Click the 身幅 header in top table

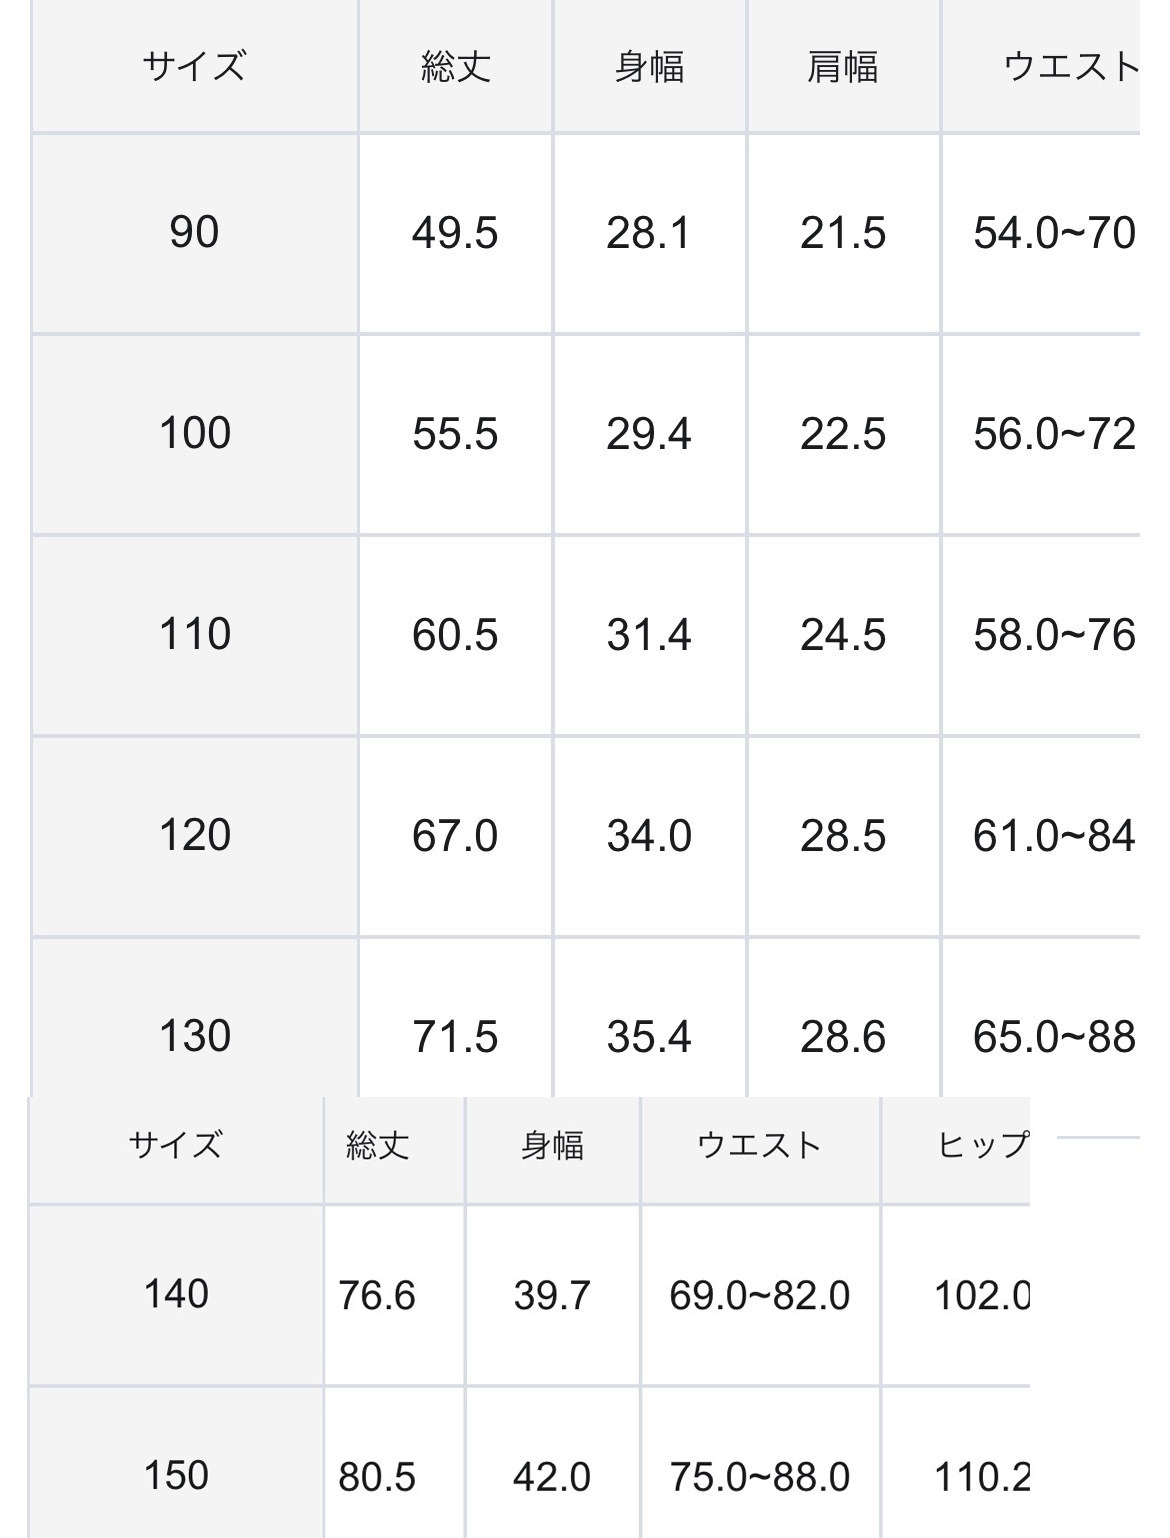pyautogui.click(x=649, y=67)
